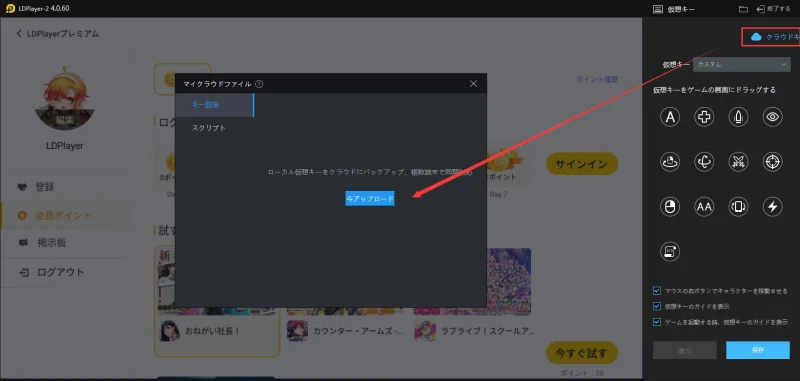Open 掲示板 in the sidebar
This screenshot has width=800, height=381.
65,243
